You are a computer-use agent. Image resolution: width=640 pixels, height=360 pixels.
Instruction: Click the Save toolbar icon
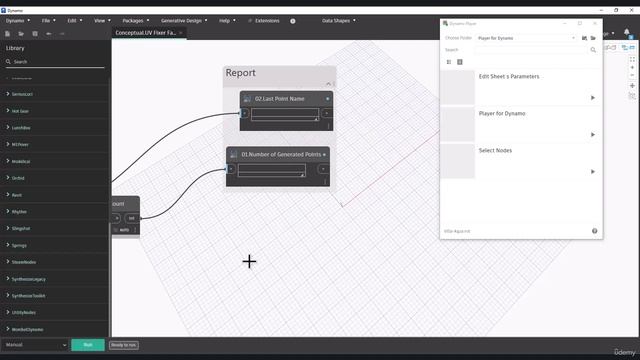(x=35, y=34)
